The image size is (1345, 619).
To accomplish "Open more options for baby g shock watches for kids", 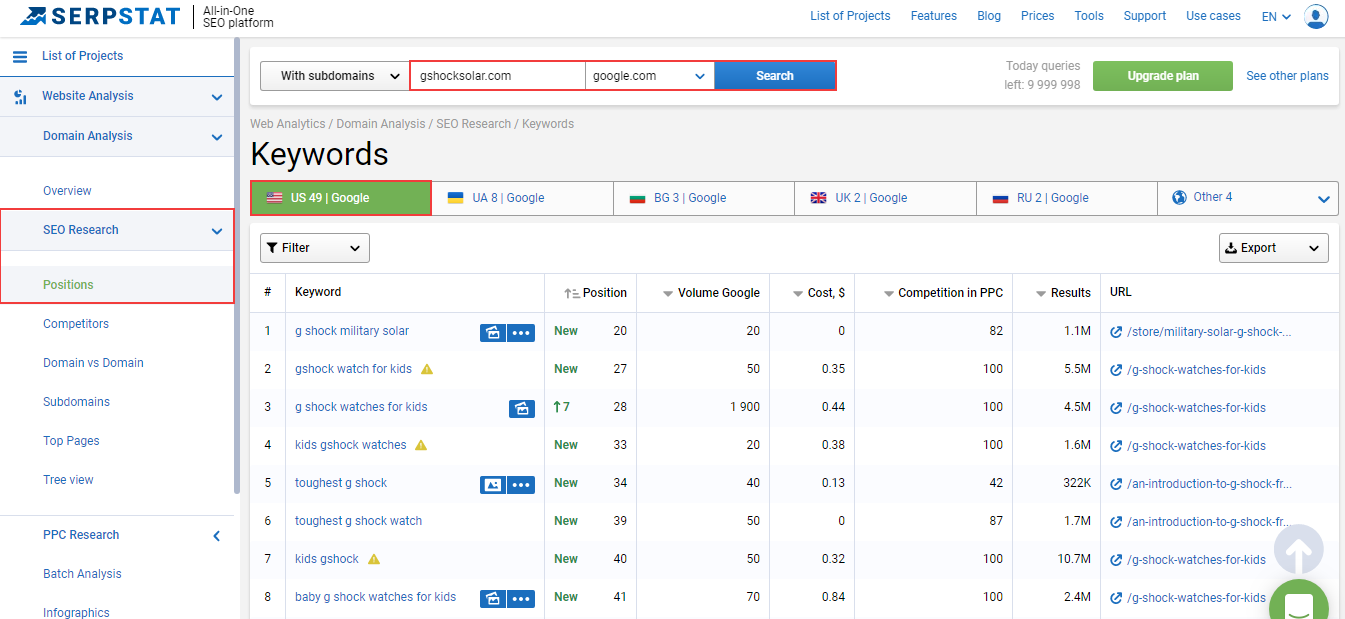I will point(521,598).
